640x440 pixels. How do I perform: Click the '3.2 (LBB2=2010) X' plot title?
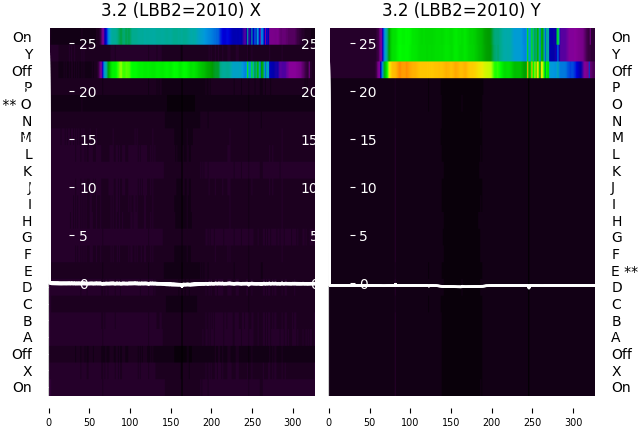point(181,10)
